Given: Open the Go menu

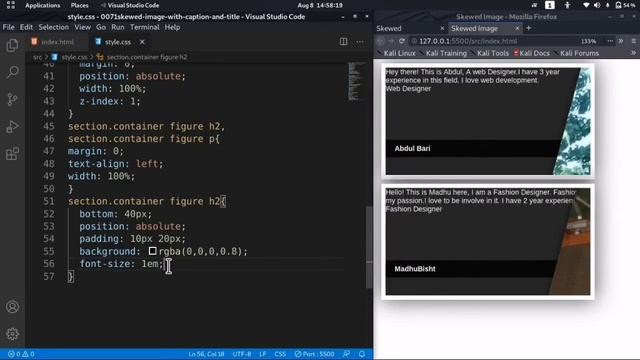Looking at the screenshot, I should click(101, 27).
